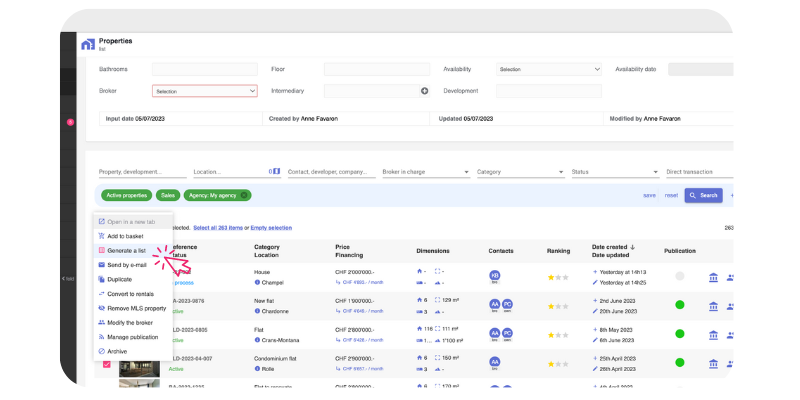The height and width of the screenshot is (400, 800).
Task: Focus the Floor input field
Action: coord(377,69)
